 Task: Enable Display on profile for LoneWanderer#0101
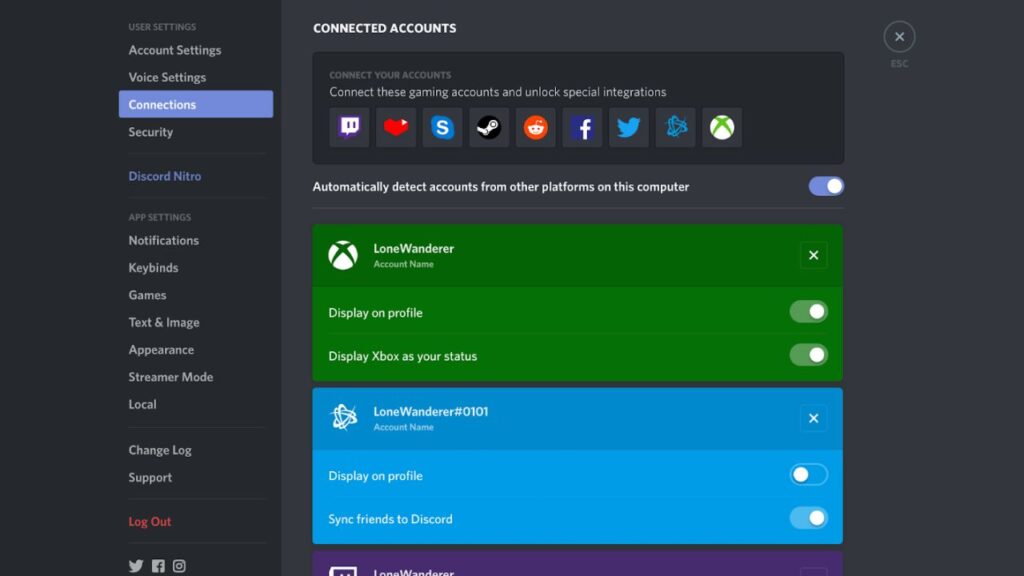(x=808, y=475)
